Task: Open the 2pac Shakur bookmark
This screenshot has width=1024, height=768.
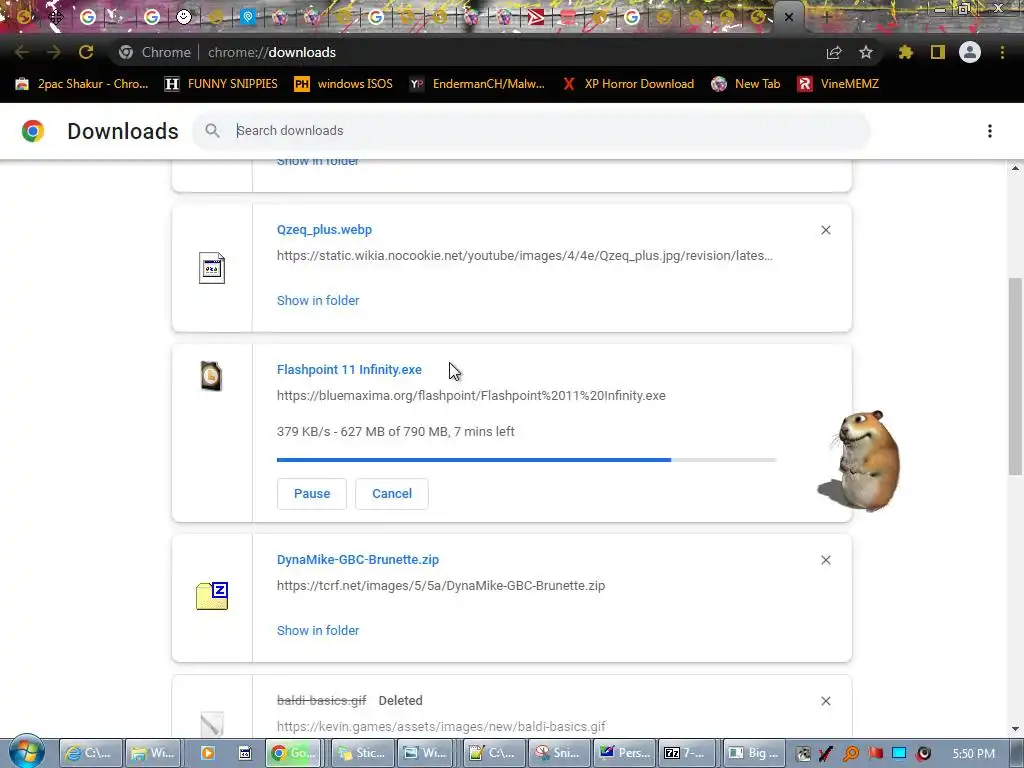Action: coord(82,84)
